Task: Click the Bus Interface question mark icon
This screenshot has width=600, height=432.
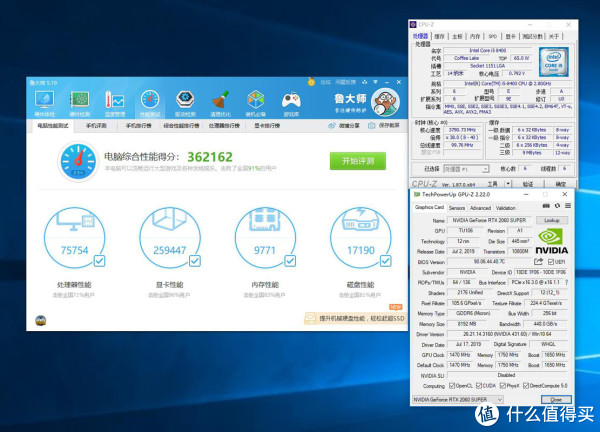Action: (566, 282)
